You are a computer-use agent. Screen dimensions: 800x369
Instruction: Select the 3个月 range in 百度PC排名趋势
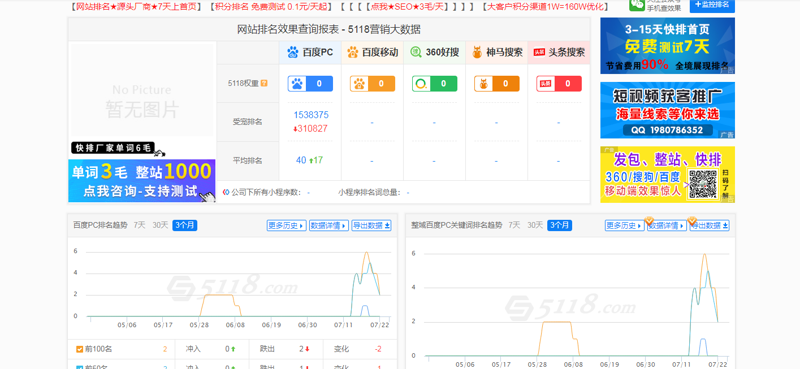(185, 225)
